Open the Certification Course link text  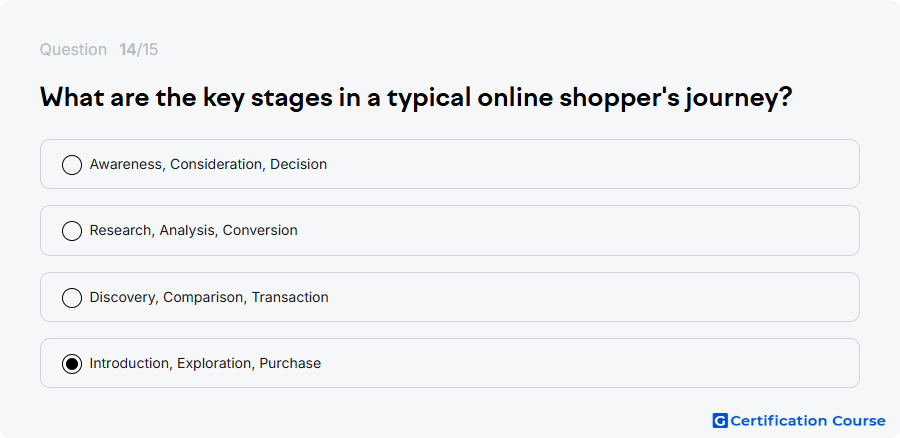(808, 421)
